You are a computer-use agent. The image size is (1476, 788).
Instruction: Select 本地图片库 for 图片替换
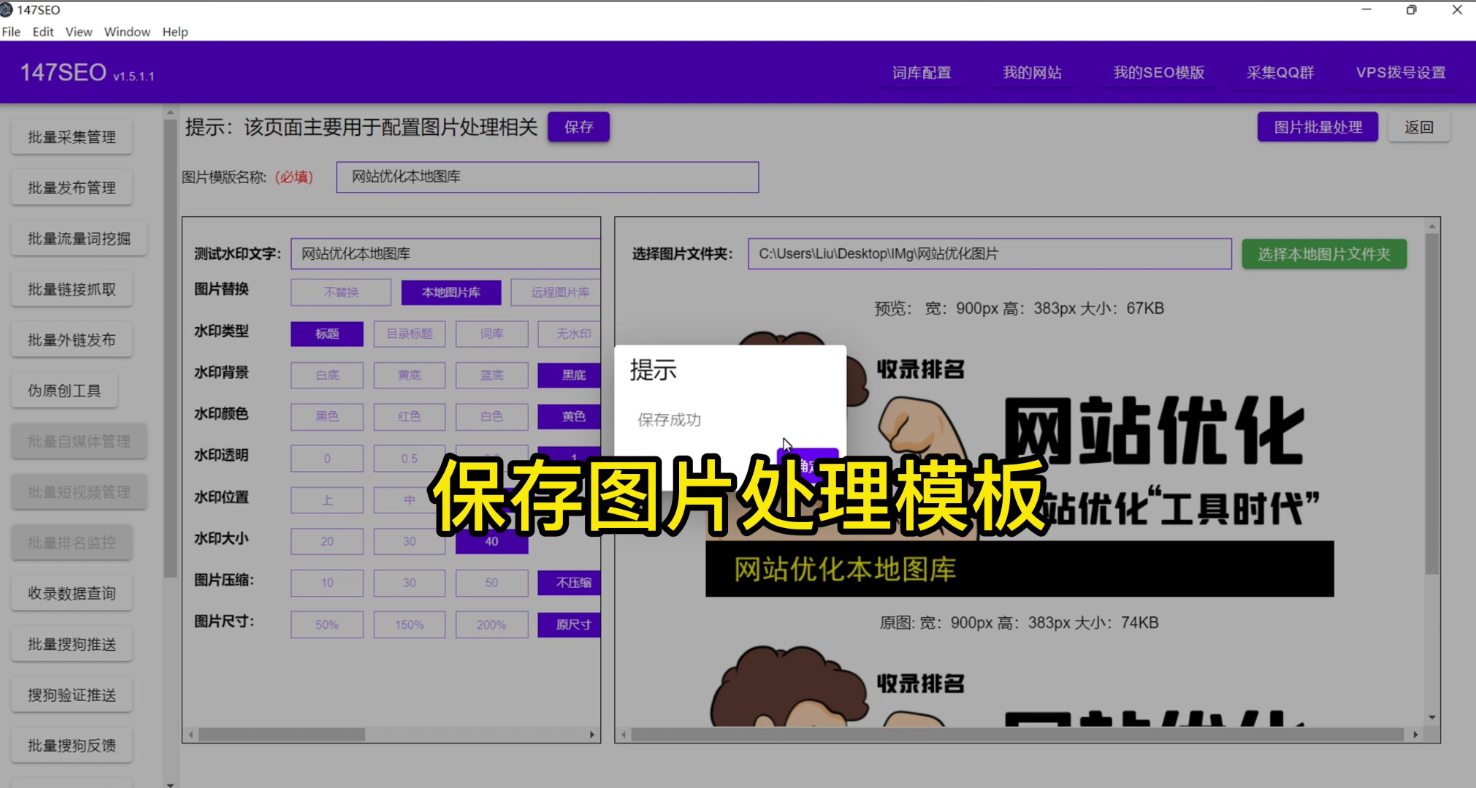pos(451,292)
